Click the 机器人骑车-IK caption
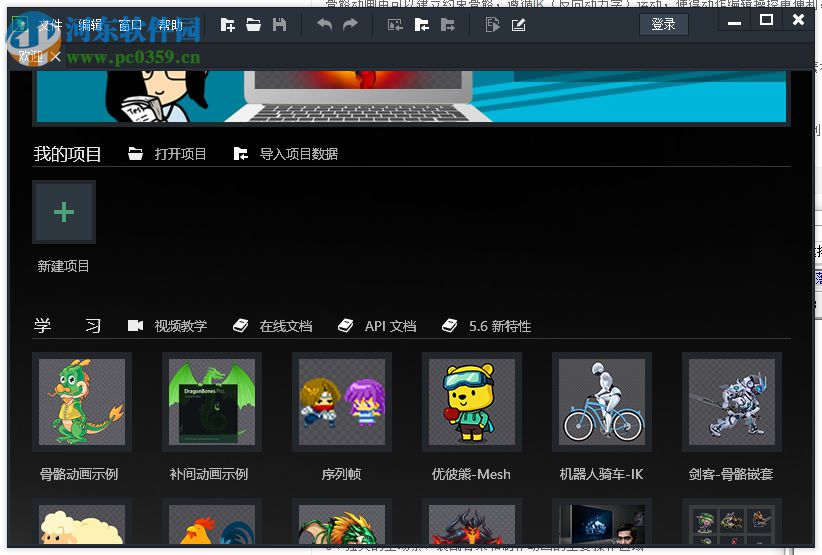Viewport: 822px width, 555px height. (x=601, y=474)
